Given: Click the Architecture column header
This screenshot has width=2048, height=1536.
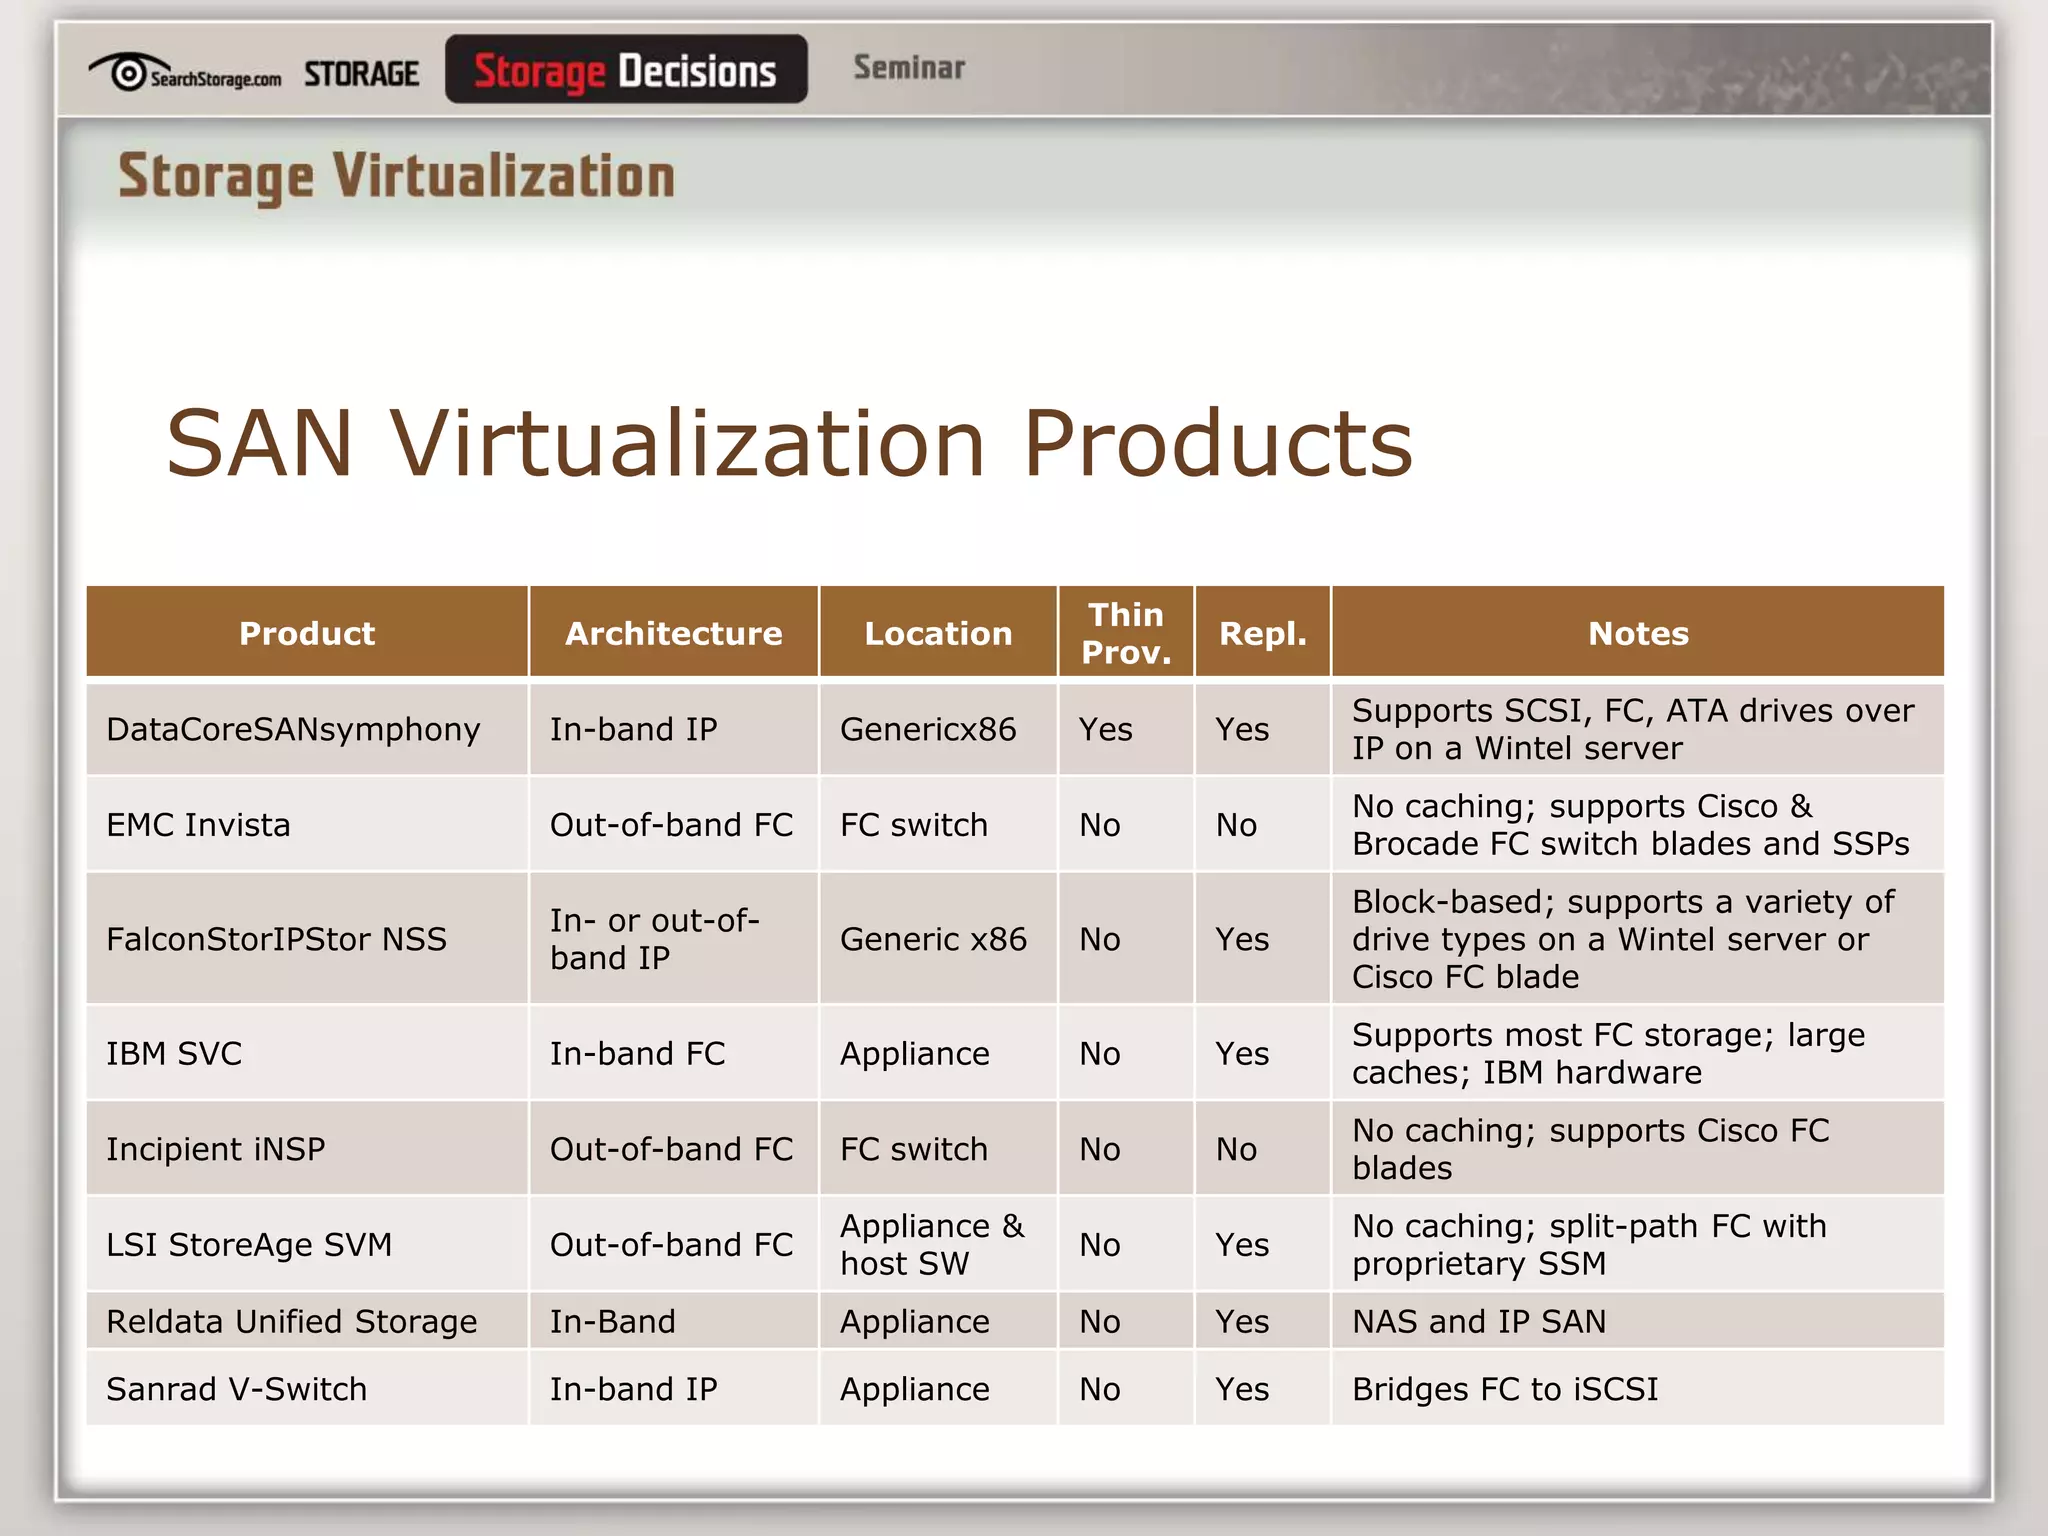Looking at the screenshot, I should pyautogui.click(x=674, y=632).
